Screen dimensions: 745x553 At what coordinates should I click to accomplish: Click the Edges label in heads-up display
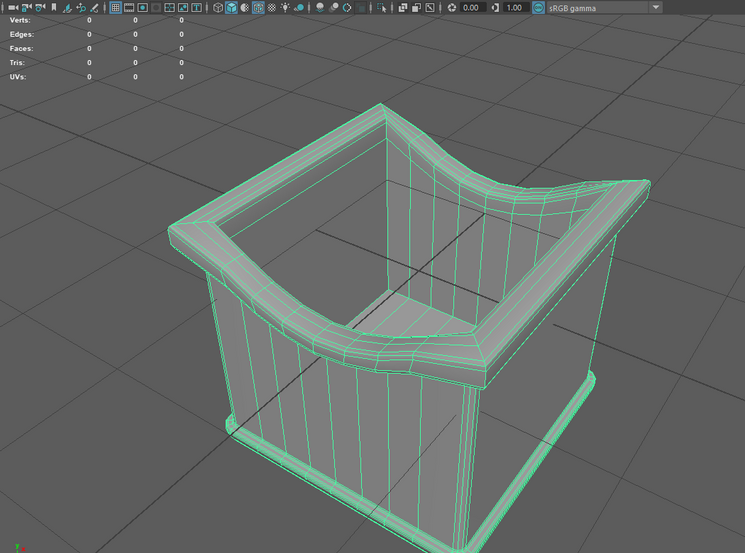[x=22, y=34]
